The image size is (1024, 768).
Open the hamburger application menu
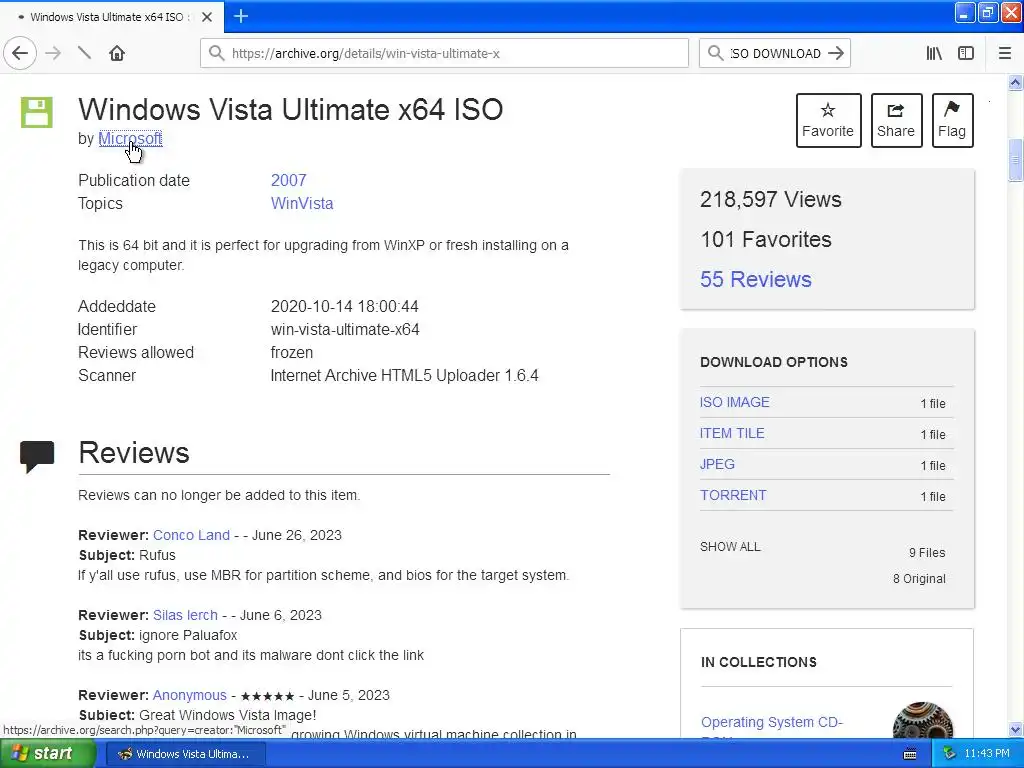1005,54
